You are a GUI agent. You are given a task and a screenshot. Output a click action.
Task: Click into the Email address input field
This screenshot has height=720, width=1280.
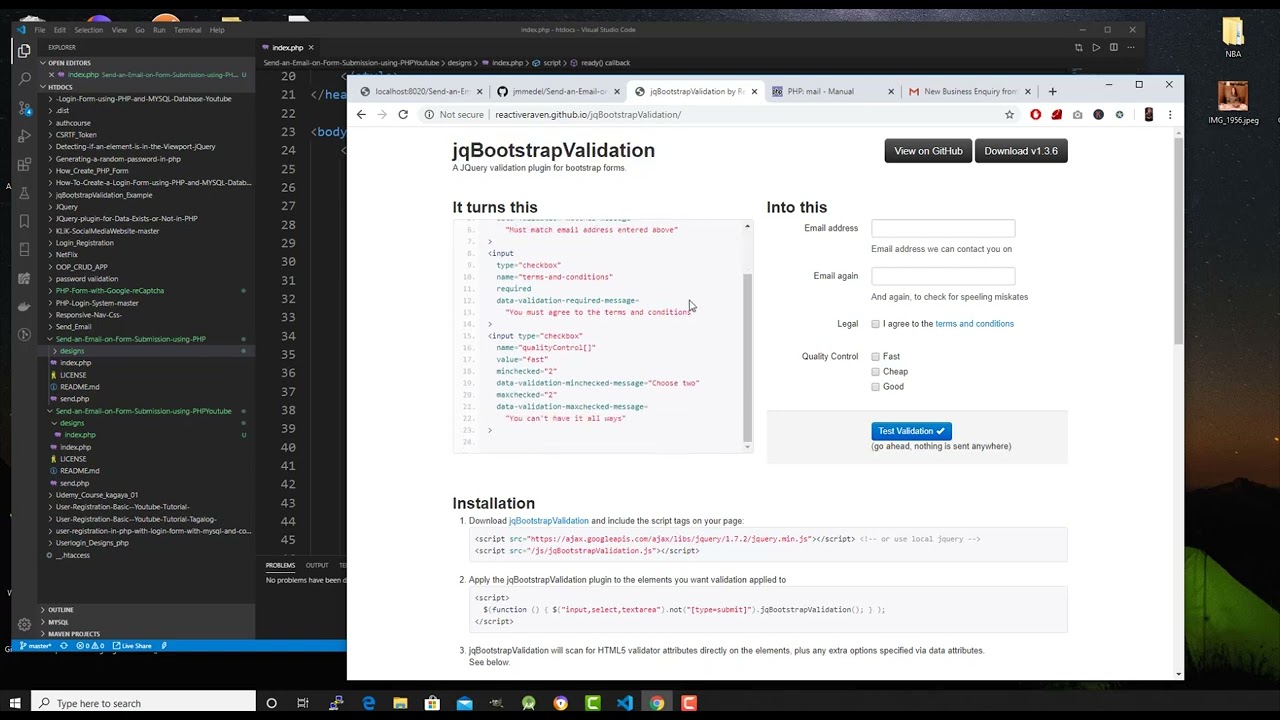[x=943, y=229]
